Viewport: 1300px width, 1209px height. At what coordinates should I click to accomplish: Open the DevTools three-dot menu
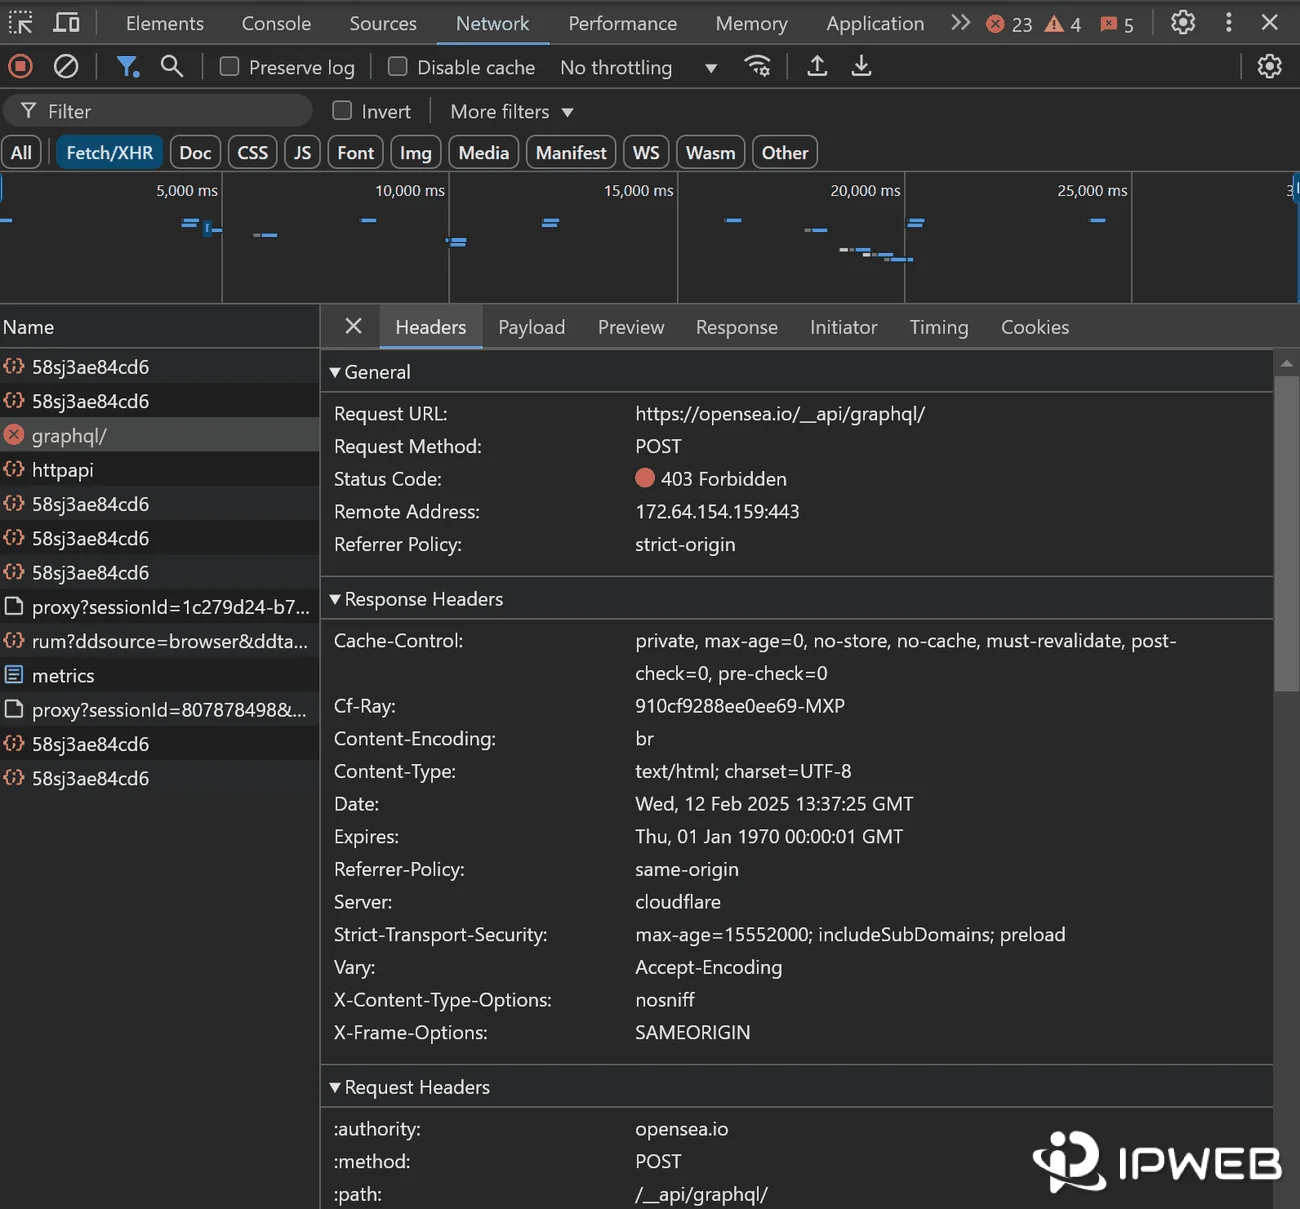[1229, 22]
